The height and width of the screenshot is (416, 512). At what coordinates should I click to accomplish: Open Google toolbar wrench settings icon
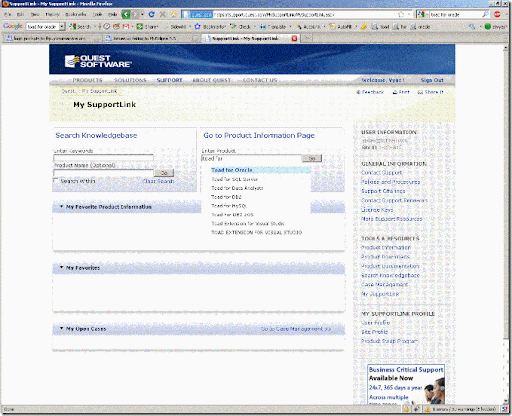[x=472, y=26]
